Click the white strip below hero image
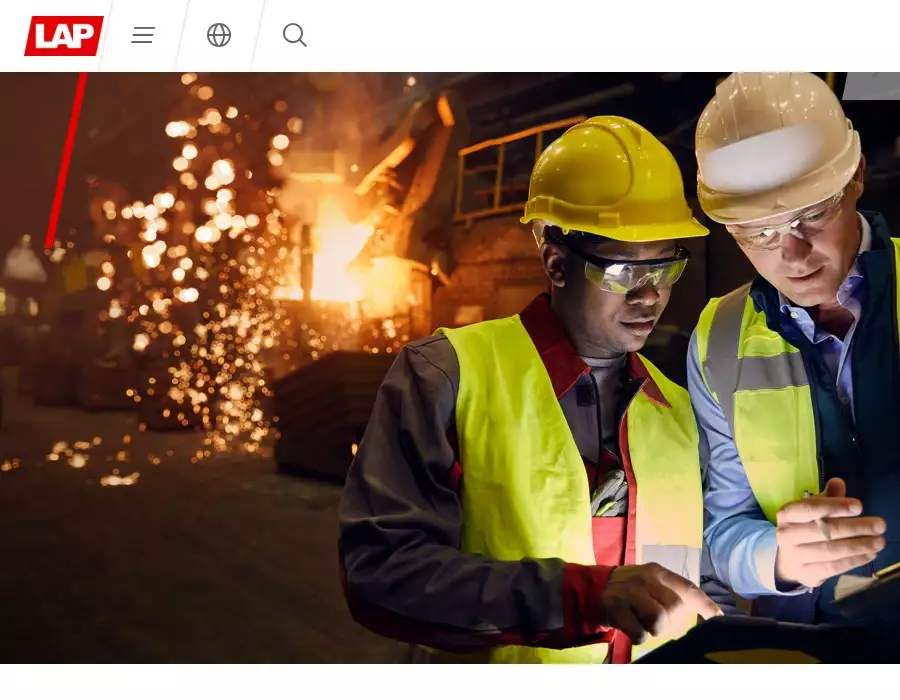Screen dimensions: 900x700 (x=450, y=682)
